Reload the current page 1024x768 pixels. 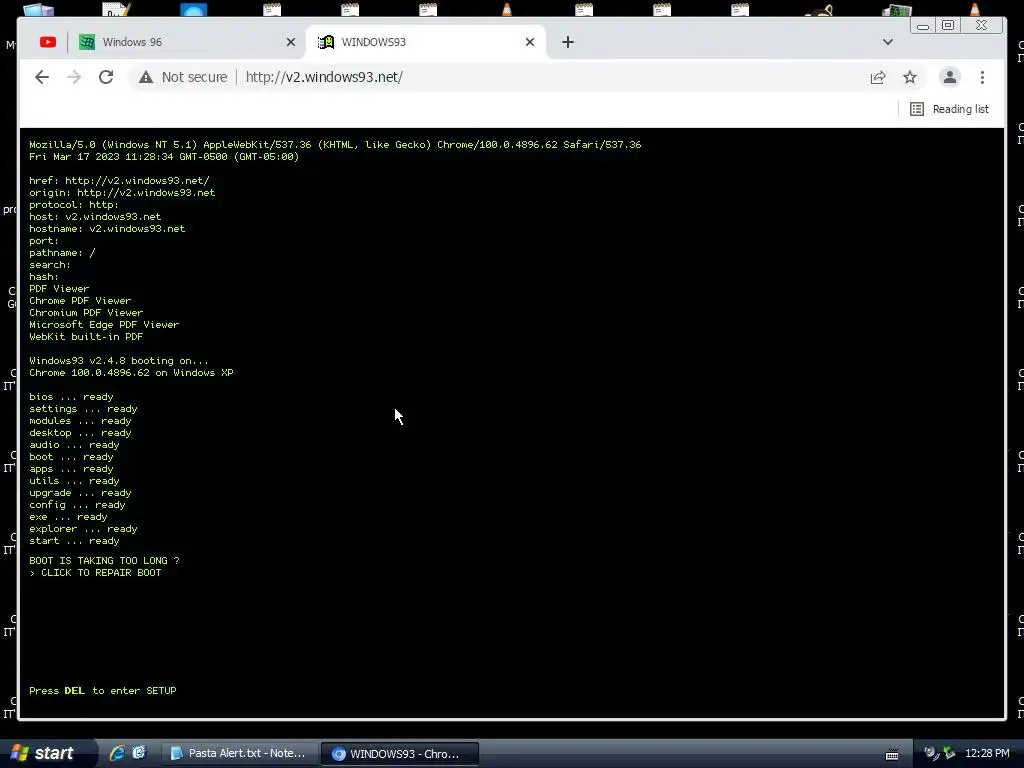point(106,77)
